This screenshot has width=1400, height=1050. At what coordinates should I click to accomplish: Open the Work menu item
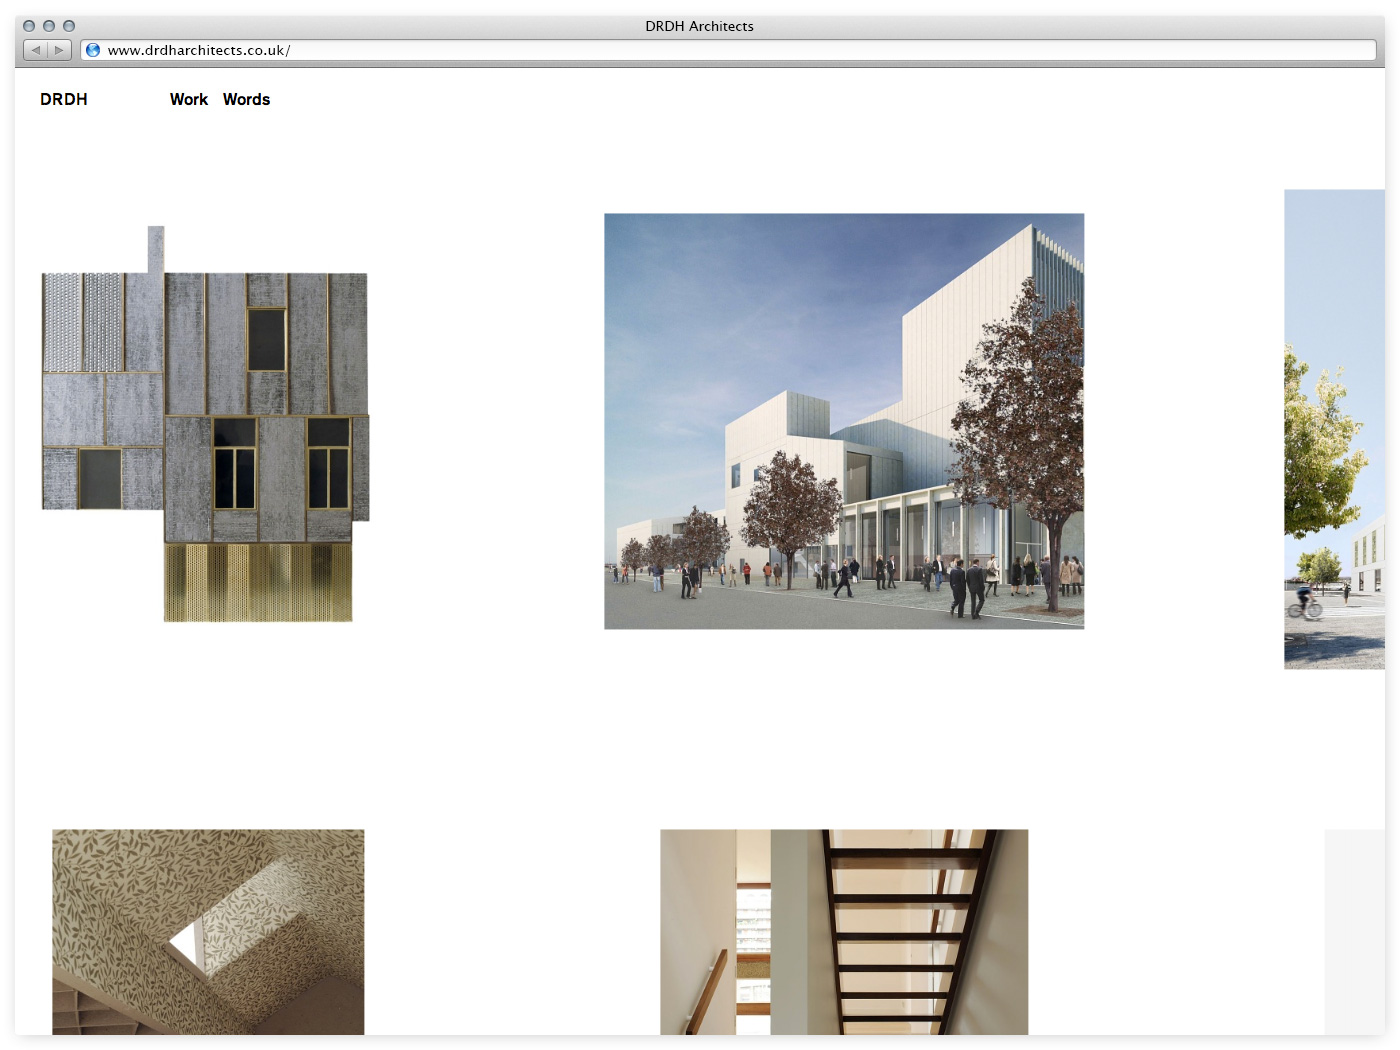(x=188, y=99)
